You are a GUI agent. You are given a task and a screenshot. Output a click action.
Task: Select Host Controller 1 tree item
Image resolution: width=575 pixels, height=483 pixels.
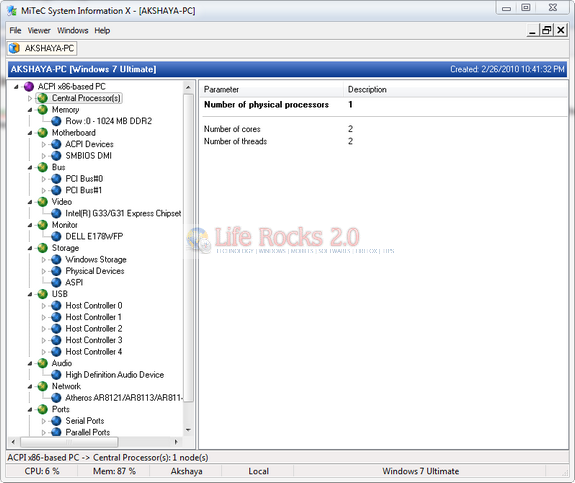(x=93, y=317)
